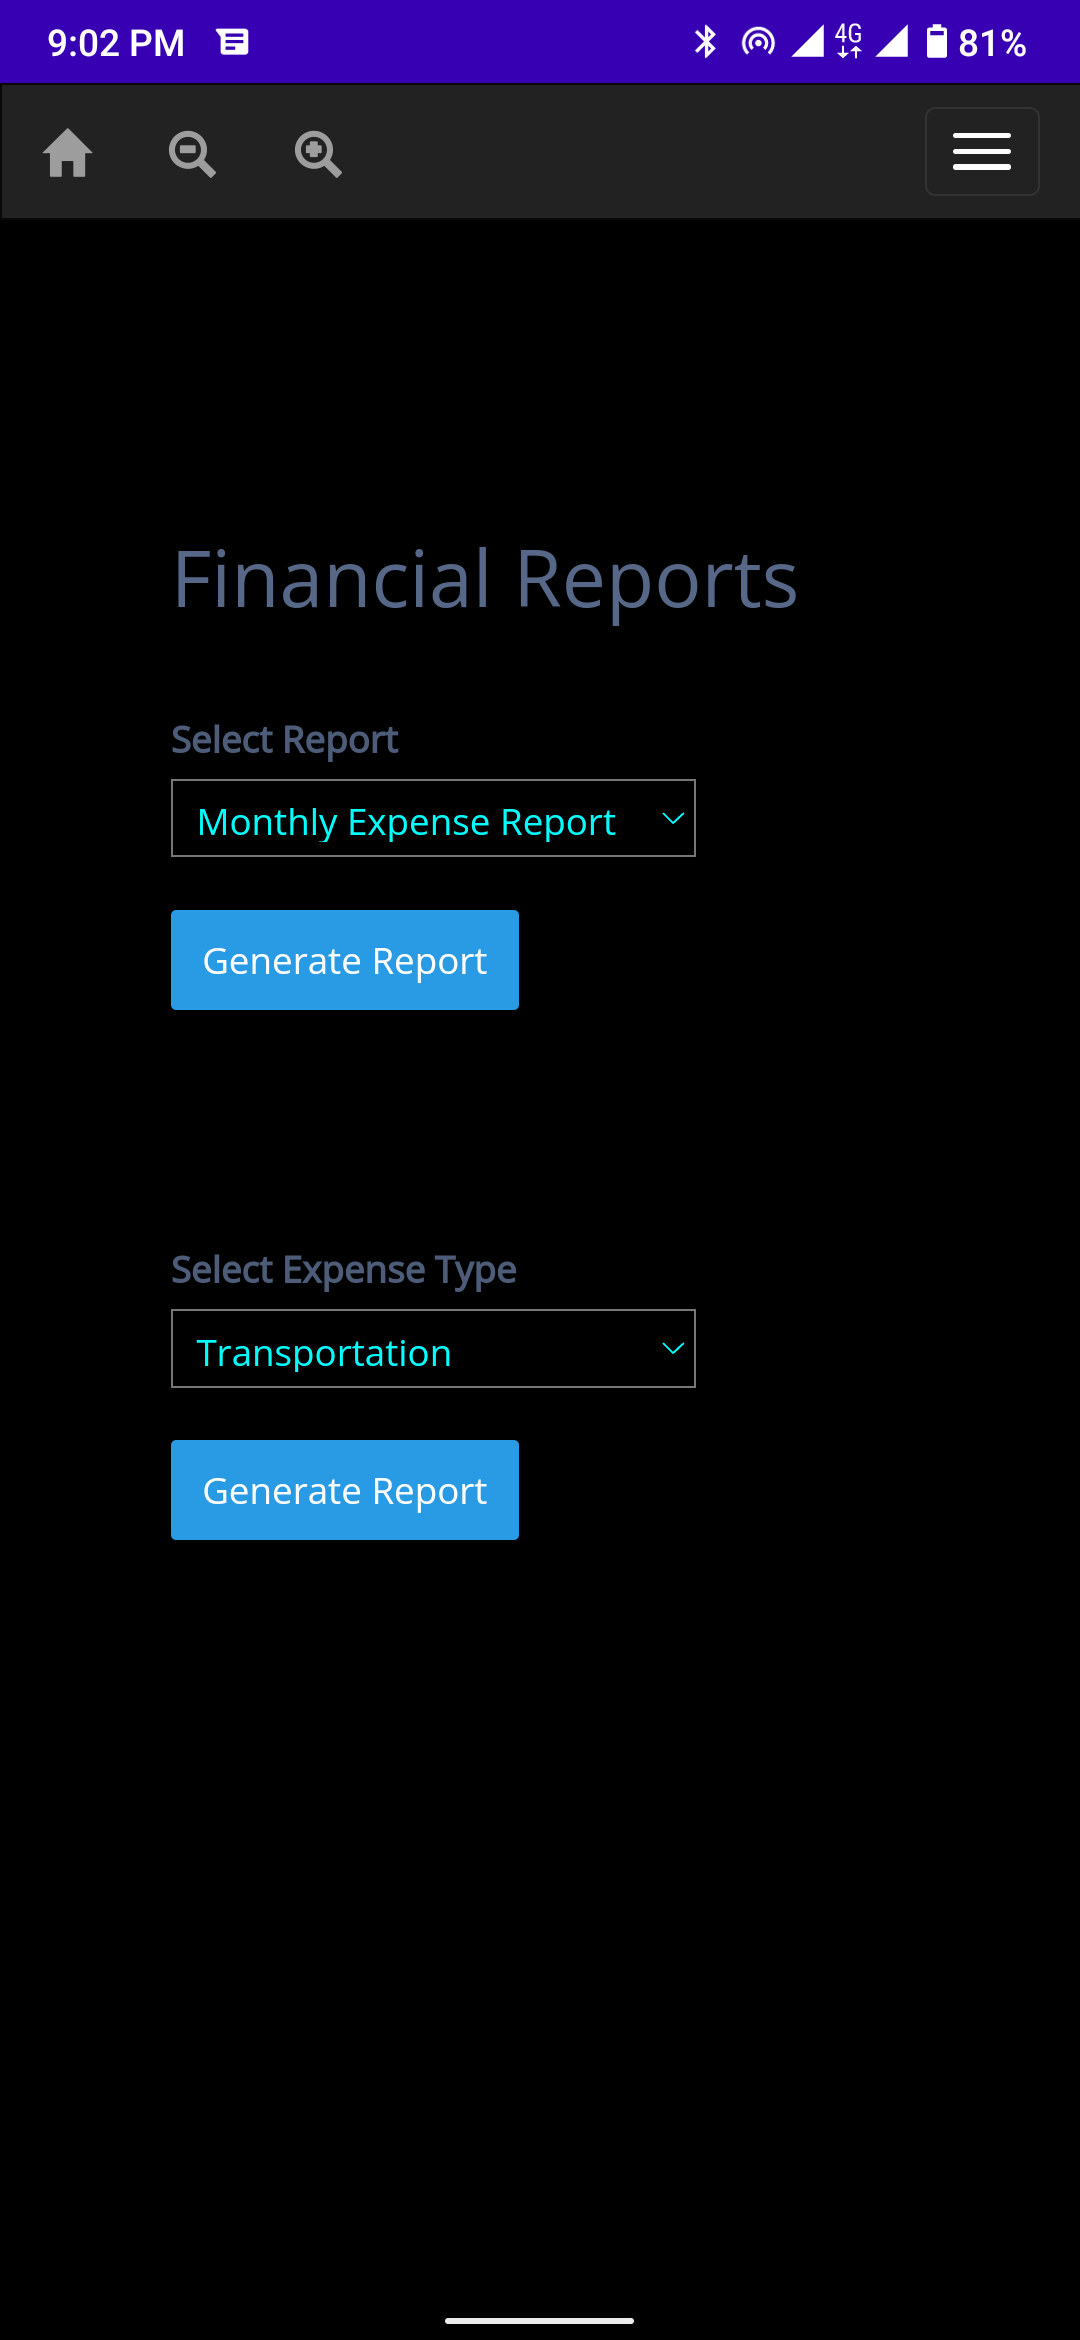The height and width of the screenshot is (2340, 1080).
Task: Click the Select Report label
Action: point(285,740)
